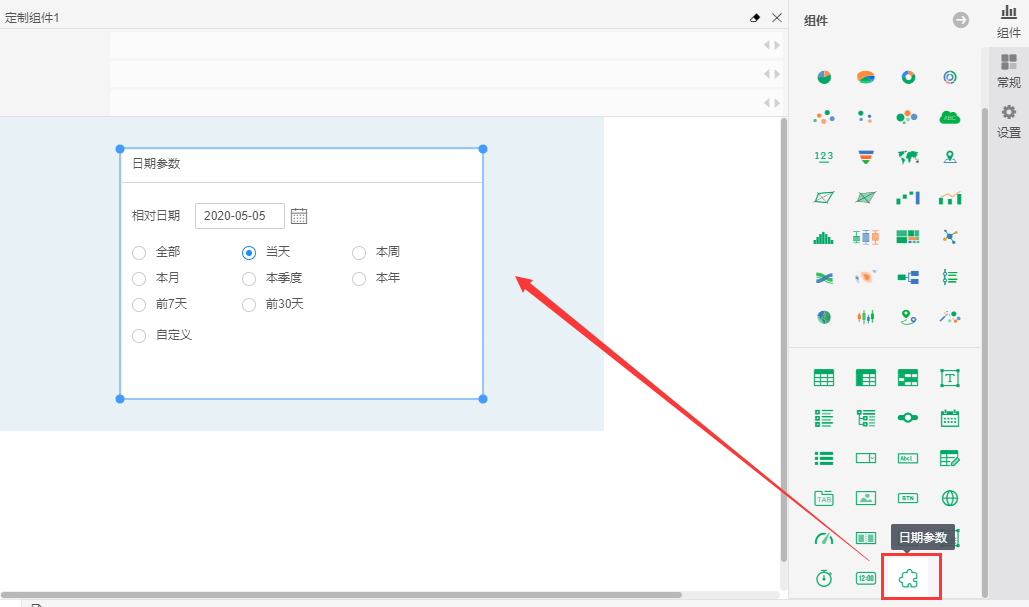Image resolution: width=1029 pixels, height=607 pixels.
Task: Select the funnel chart component
Action: tap(866, 157)
